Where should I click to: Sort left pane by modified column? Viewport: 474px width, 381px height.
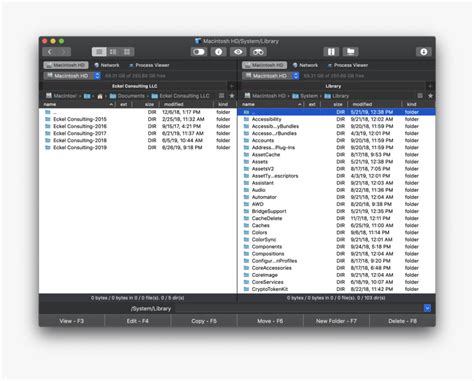coord(187,104)
